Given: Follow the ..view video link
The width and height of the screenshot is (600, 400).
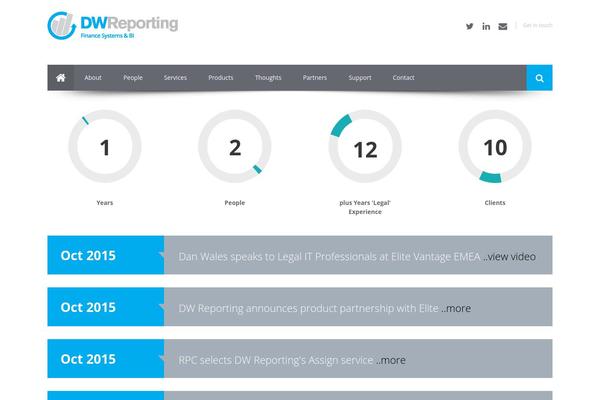Looking at the screenshot, I should [509, 256].
